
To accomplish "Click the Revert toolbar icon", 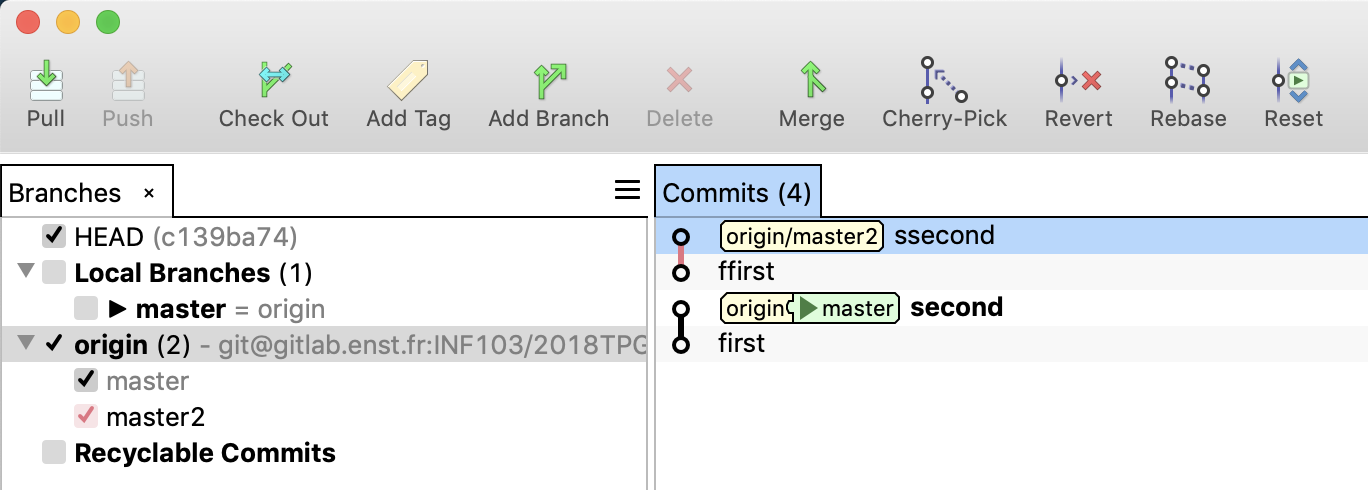I will tap(1078, 81).
